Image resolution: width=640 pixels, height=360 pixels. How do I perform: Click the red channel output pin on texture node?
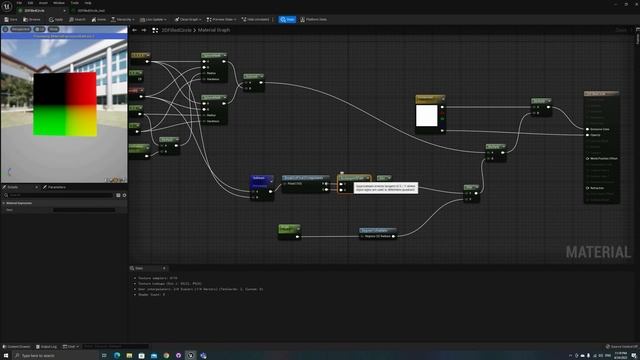point(442,113)
